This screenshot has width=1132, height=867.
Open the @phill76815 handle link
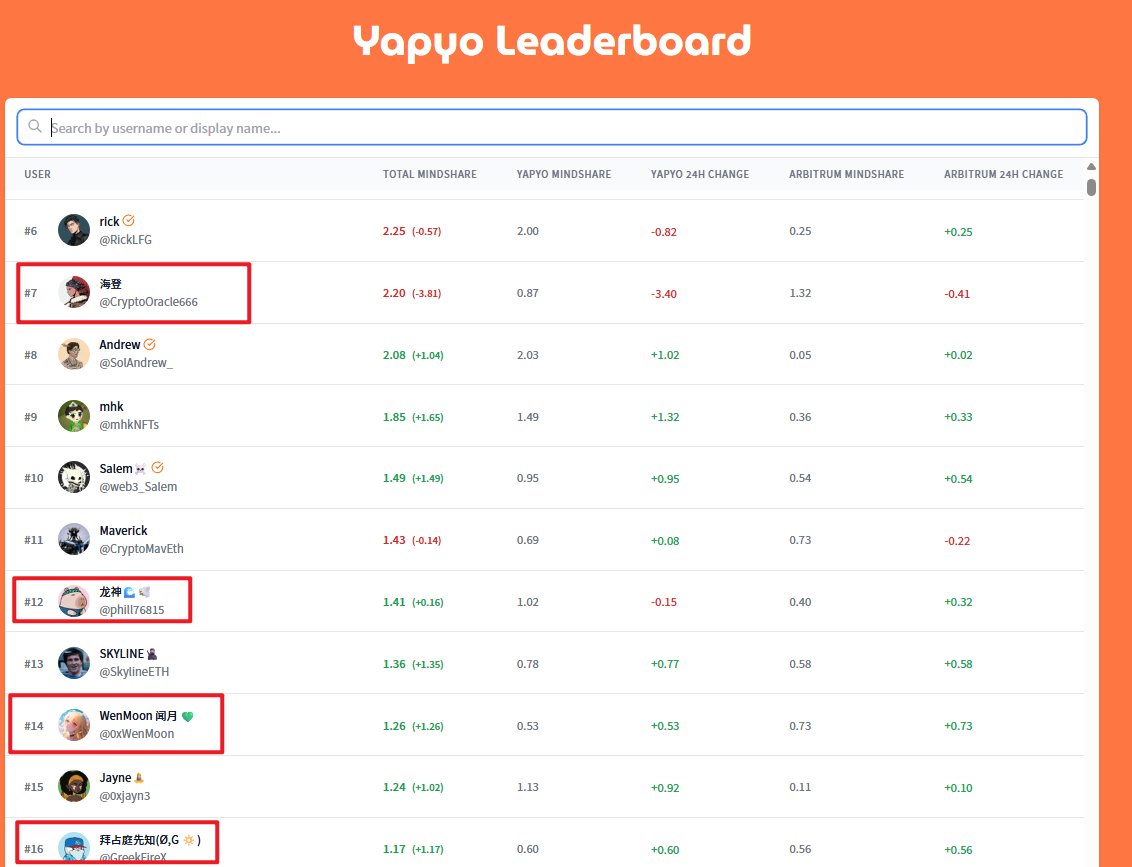(131, 610)
